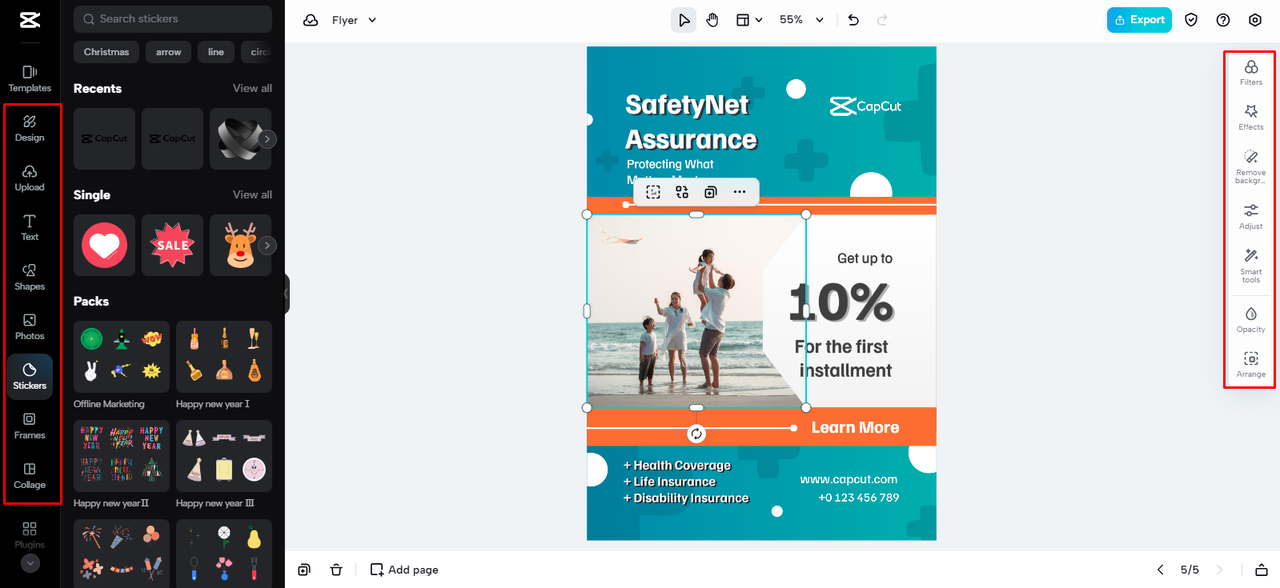Select the SafetyNet Assurance heading

691,122
